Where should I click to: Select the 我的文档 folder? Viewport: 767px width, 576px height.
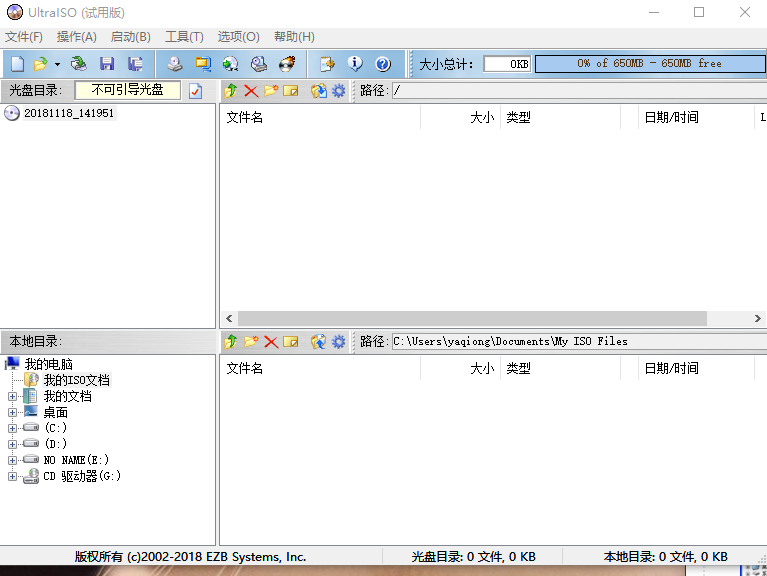[x=68, y=396]
